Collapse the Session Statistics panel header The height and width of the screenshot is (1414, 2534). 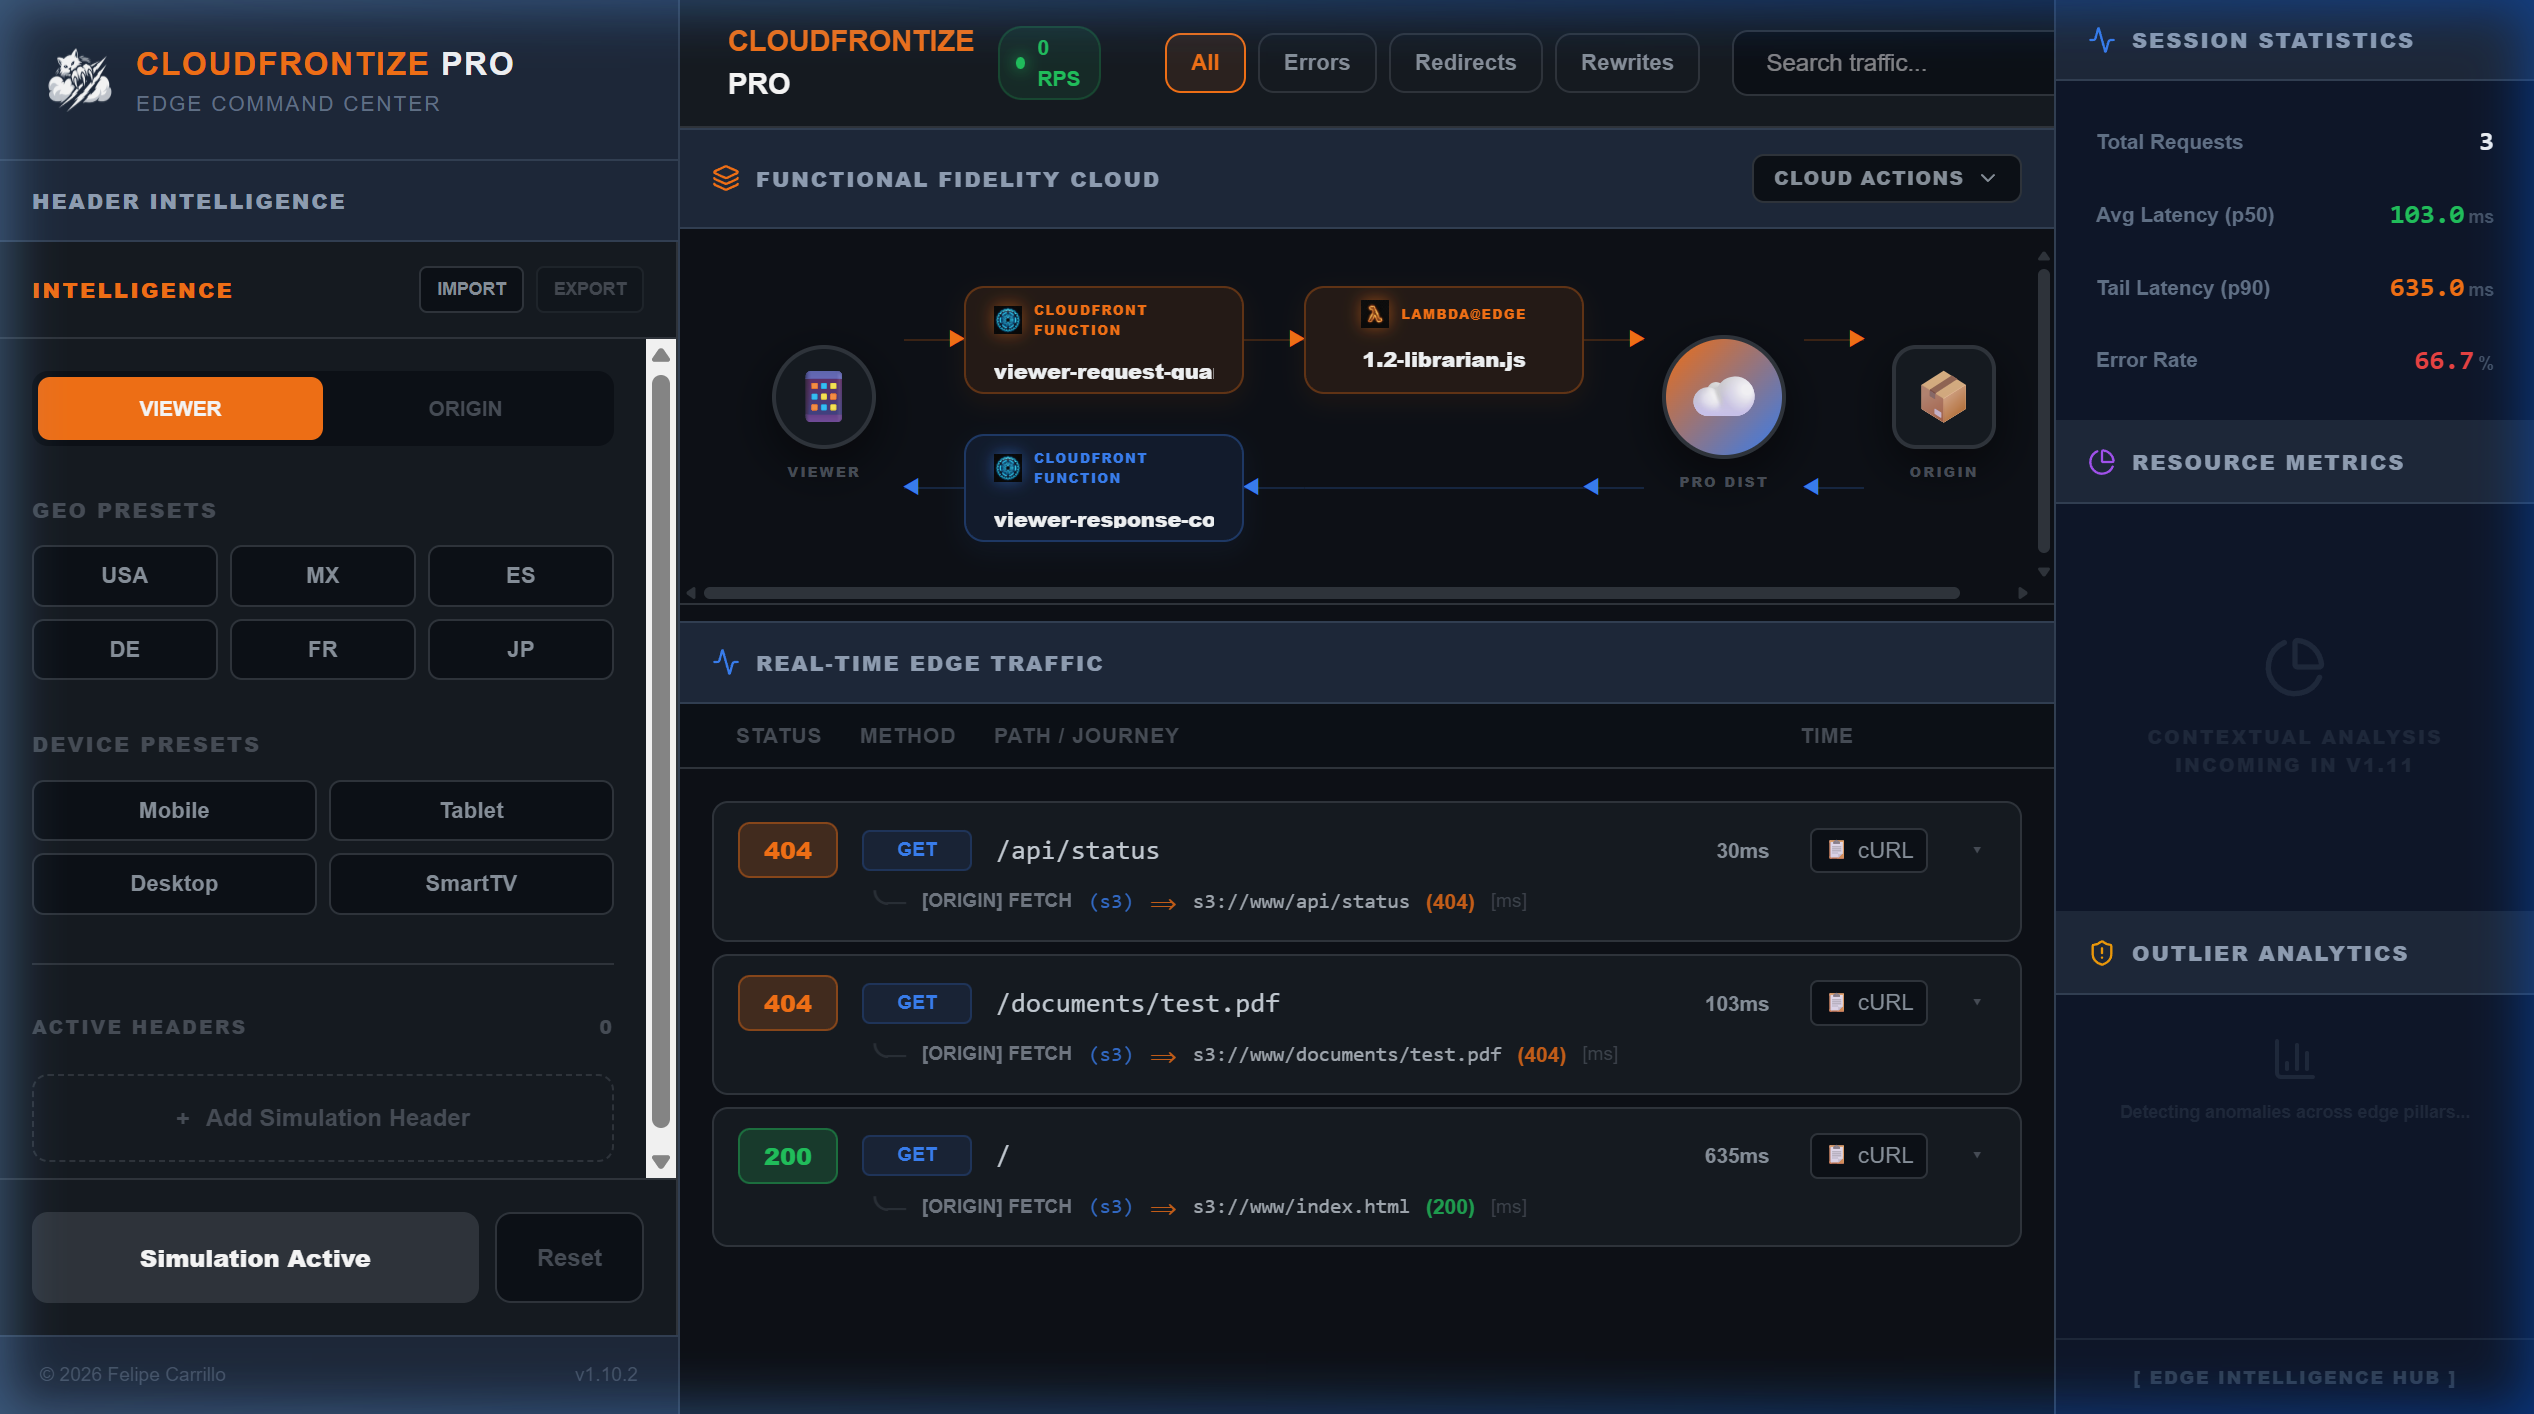pyautogui.click(x=2294, y=40)
